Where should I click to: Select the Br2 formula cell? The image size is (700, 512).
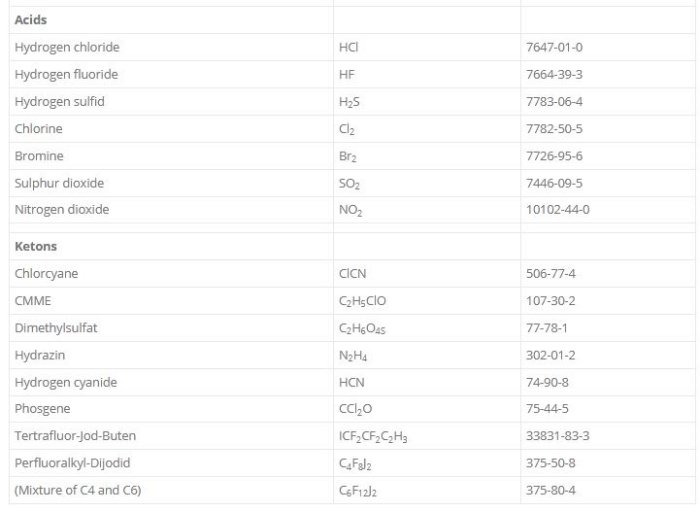(347, 156)
